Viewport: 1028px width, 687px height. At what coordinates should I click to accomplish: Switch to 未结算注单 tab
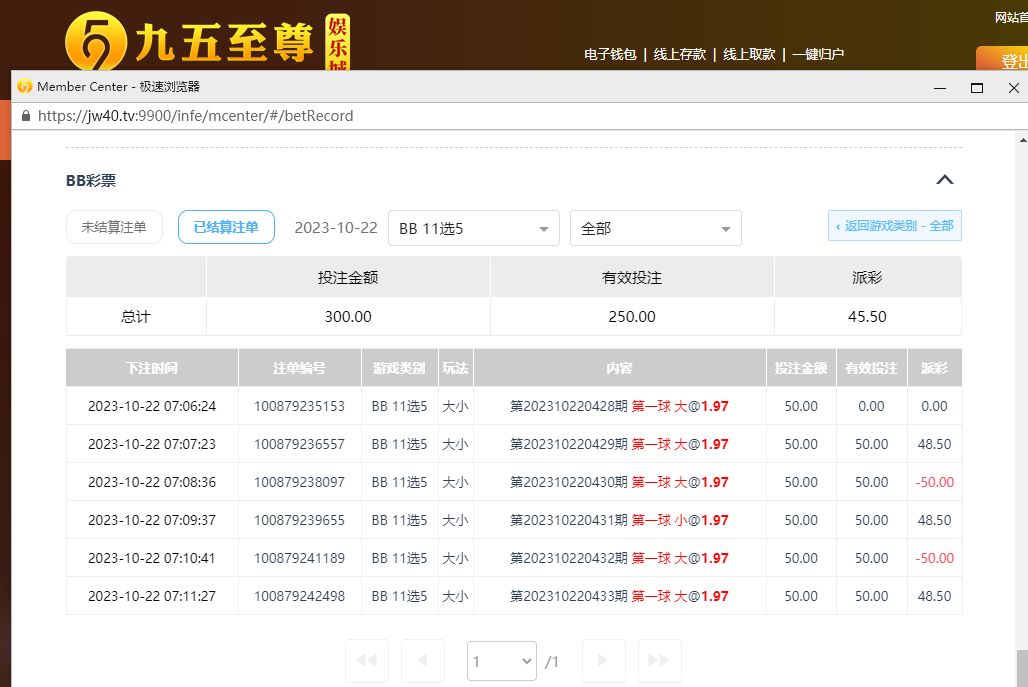click(x=114, y=227)
